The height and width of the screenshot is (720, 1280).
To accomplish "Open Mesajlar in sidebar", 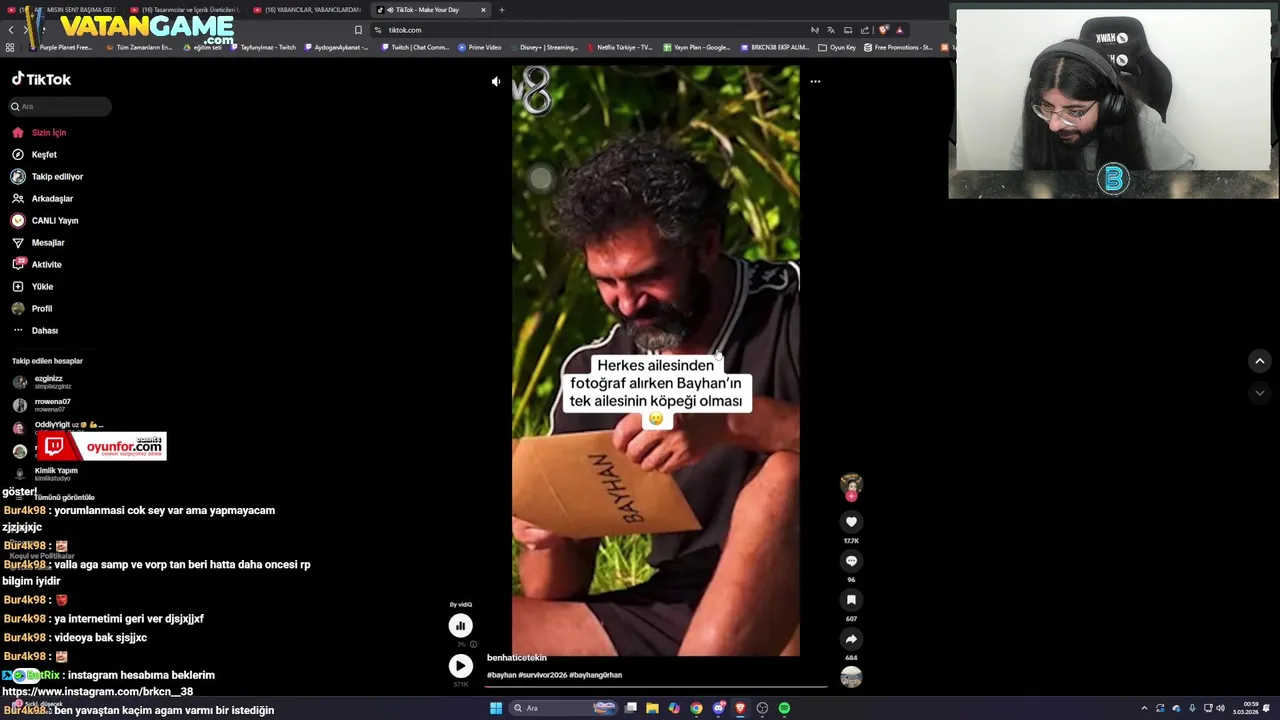I will pyautogui.click(x=38, y=242).
